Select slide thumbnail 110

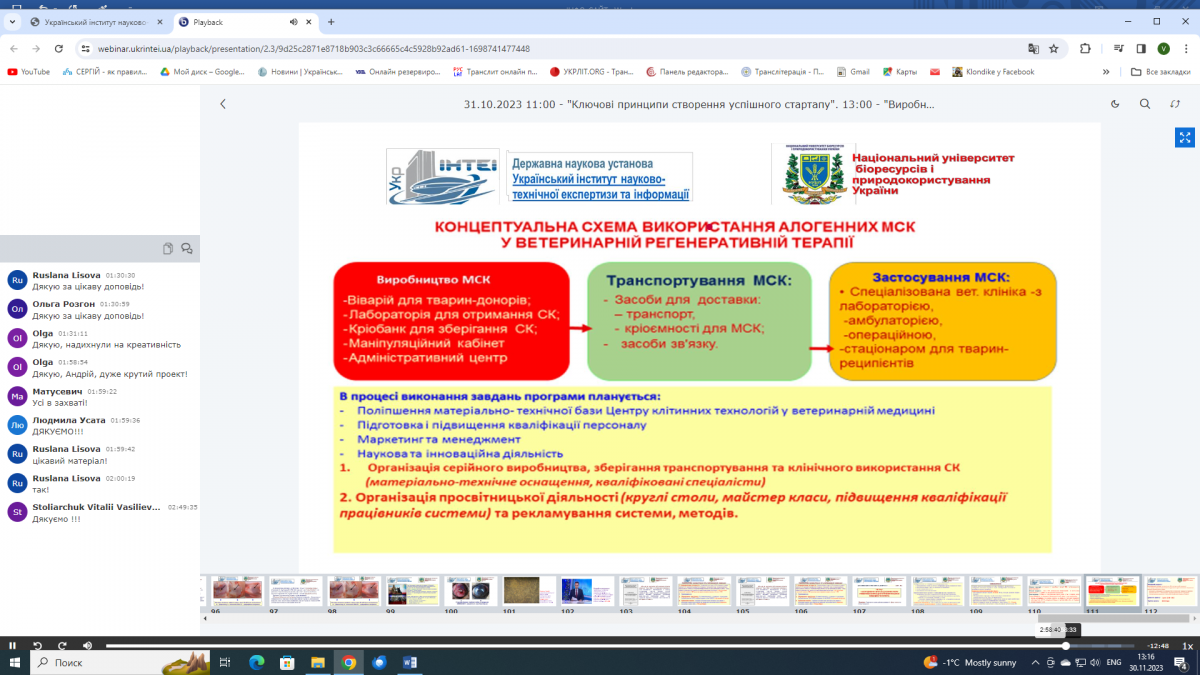[1053, 591]
